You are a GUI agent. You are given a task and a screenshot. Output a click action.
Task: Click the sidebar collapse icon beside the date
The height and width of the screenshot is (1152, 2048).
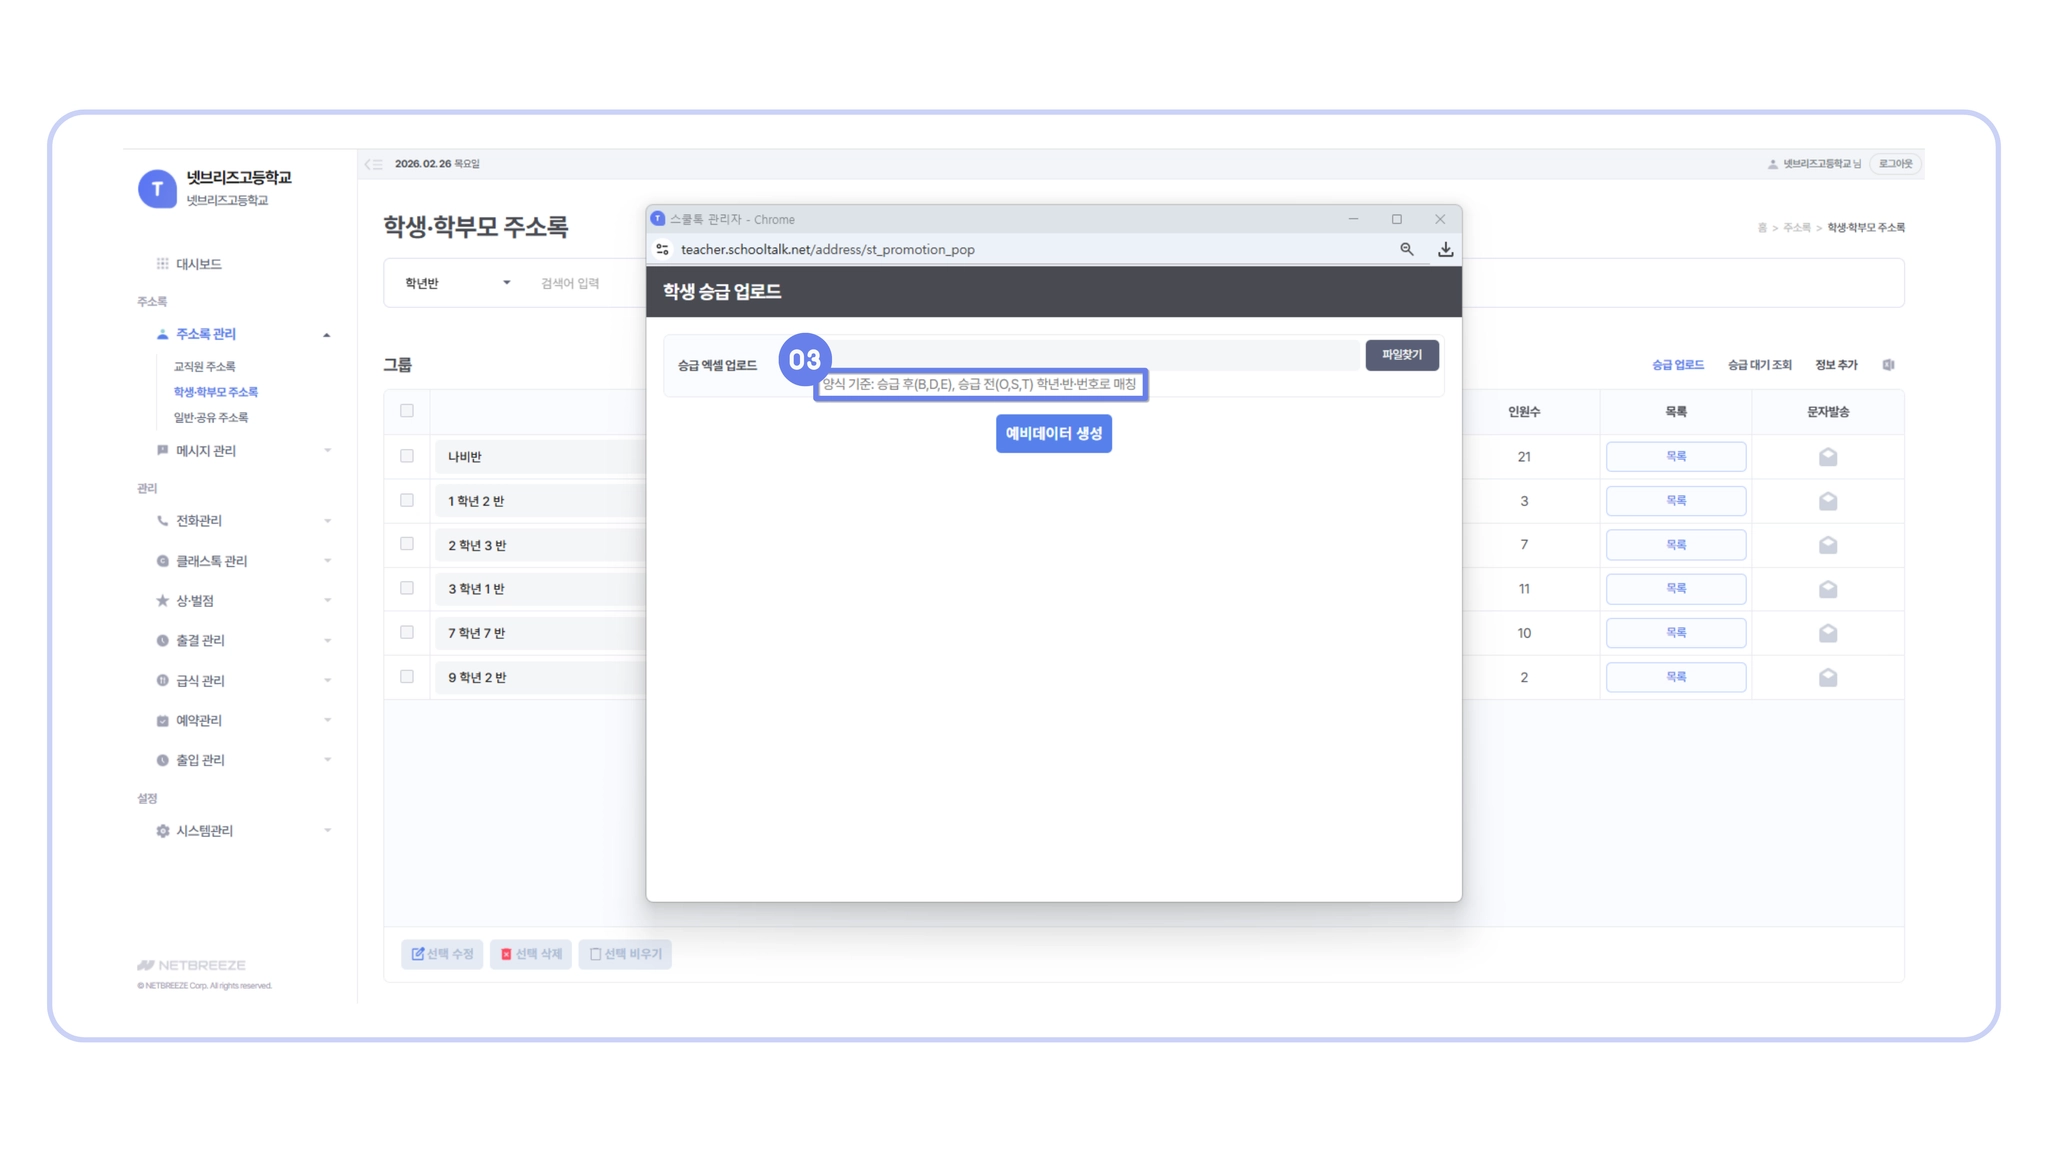(x=374, y=164)
